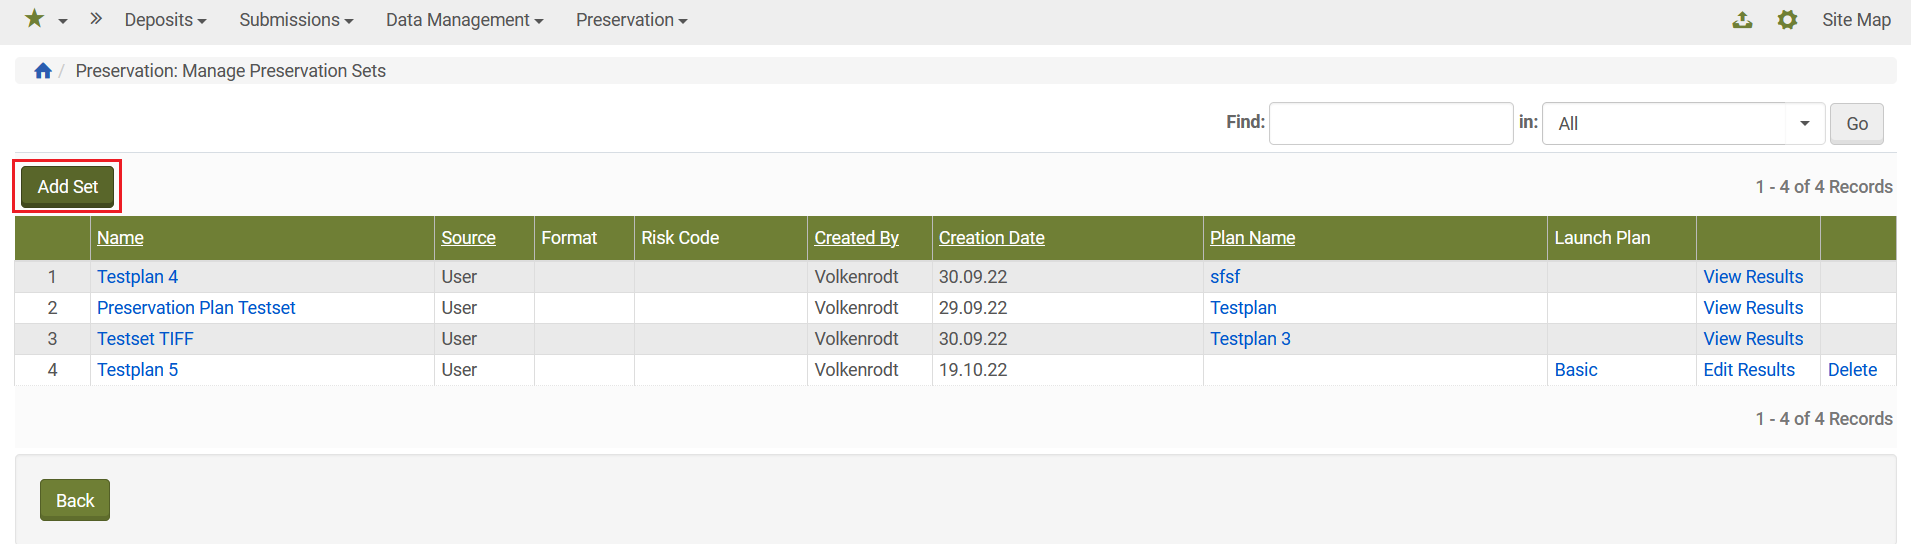Sort table by Creation Date column
Screen dimensions: 1911x544
[x=991, y=238]
